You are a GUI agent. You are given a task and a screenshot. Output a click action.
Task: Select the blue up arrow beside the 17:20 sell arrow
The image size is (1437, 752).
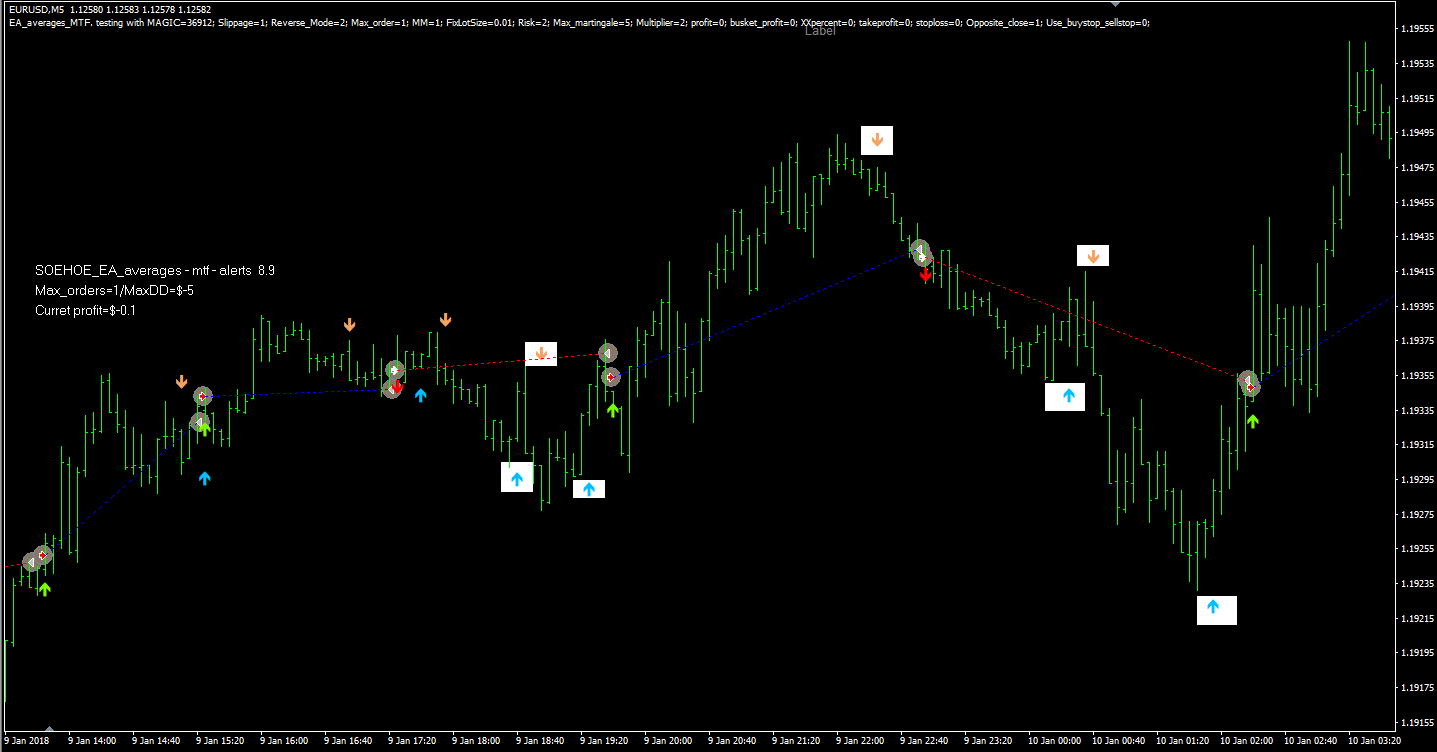click(421, 395)
